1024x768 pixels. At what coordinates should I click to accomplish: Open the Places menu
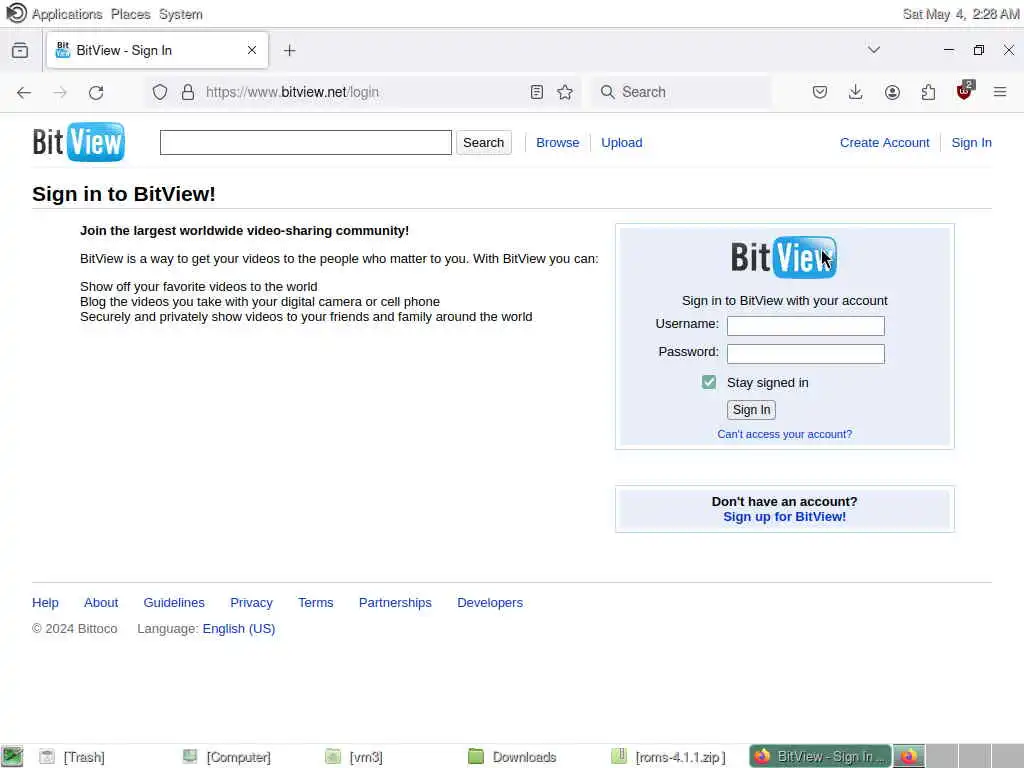pos(131,14)
